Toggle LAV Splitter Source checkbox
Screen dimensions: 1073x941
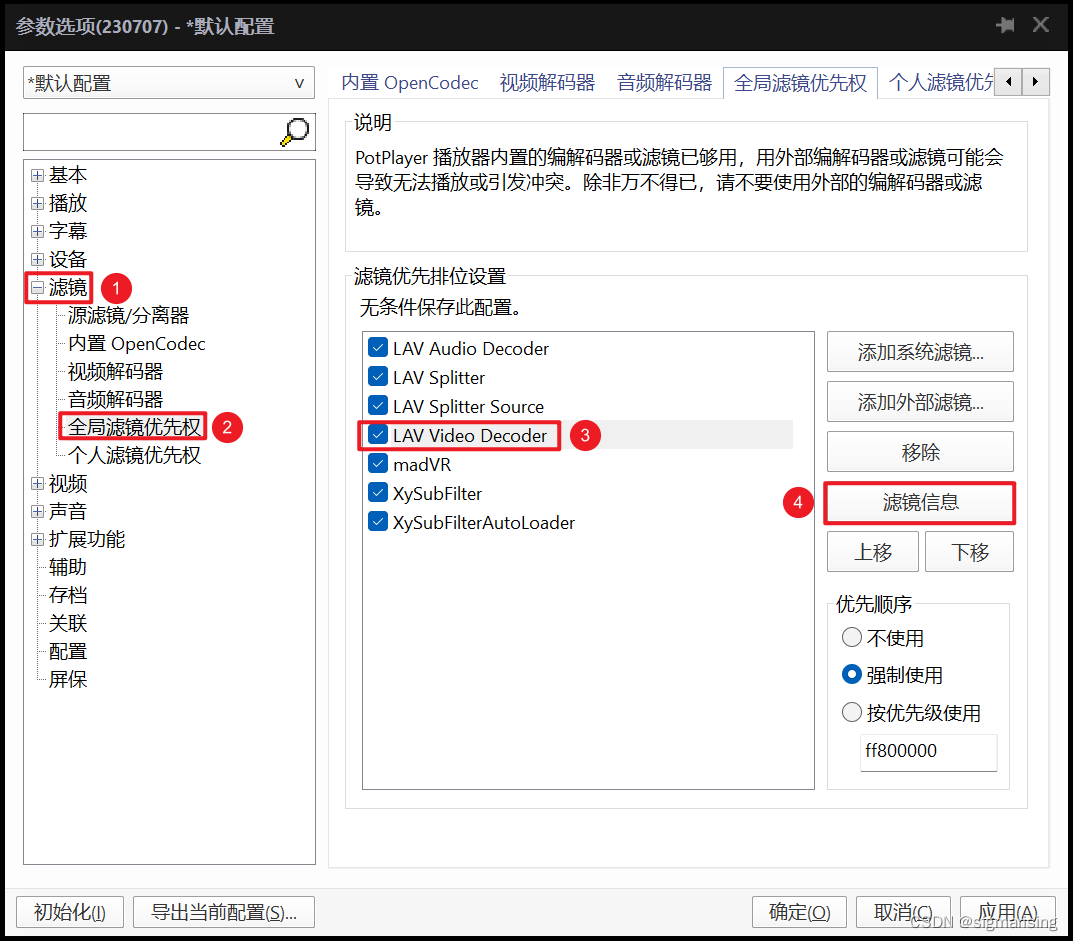(x=378, y=405)
